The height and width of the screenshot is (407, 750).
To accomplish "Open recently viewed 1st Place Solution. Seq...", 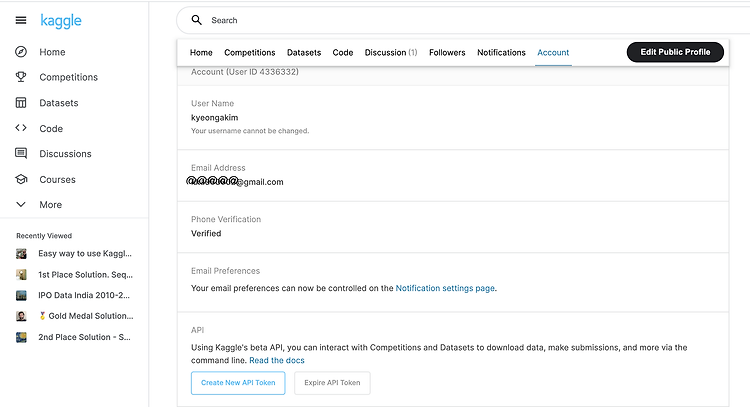I will (x=85, y=275).
